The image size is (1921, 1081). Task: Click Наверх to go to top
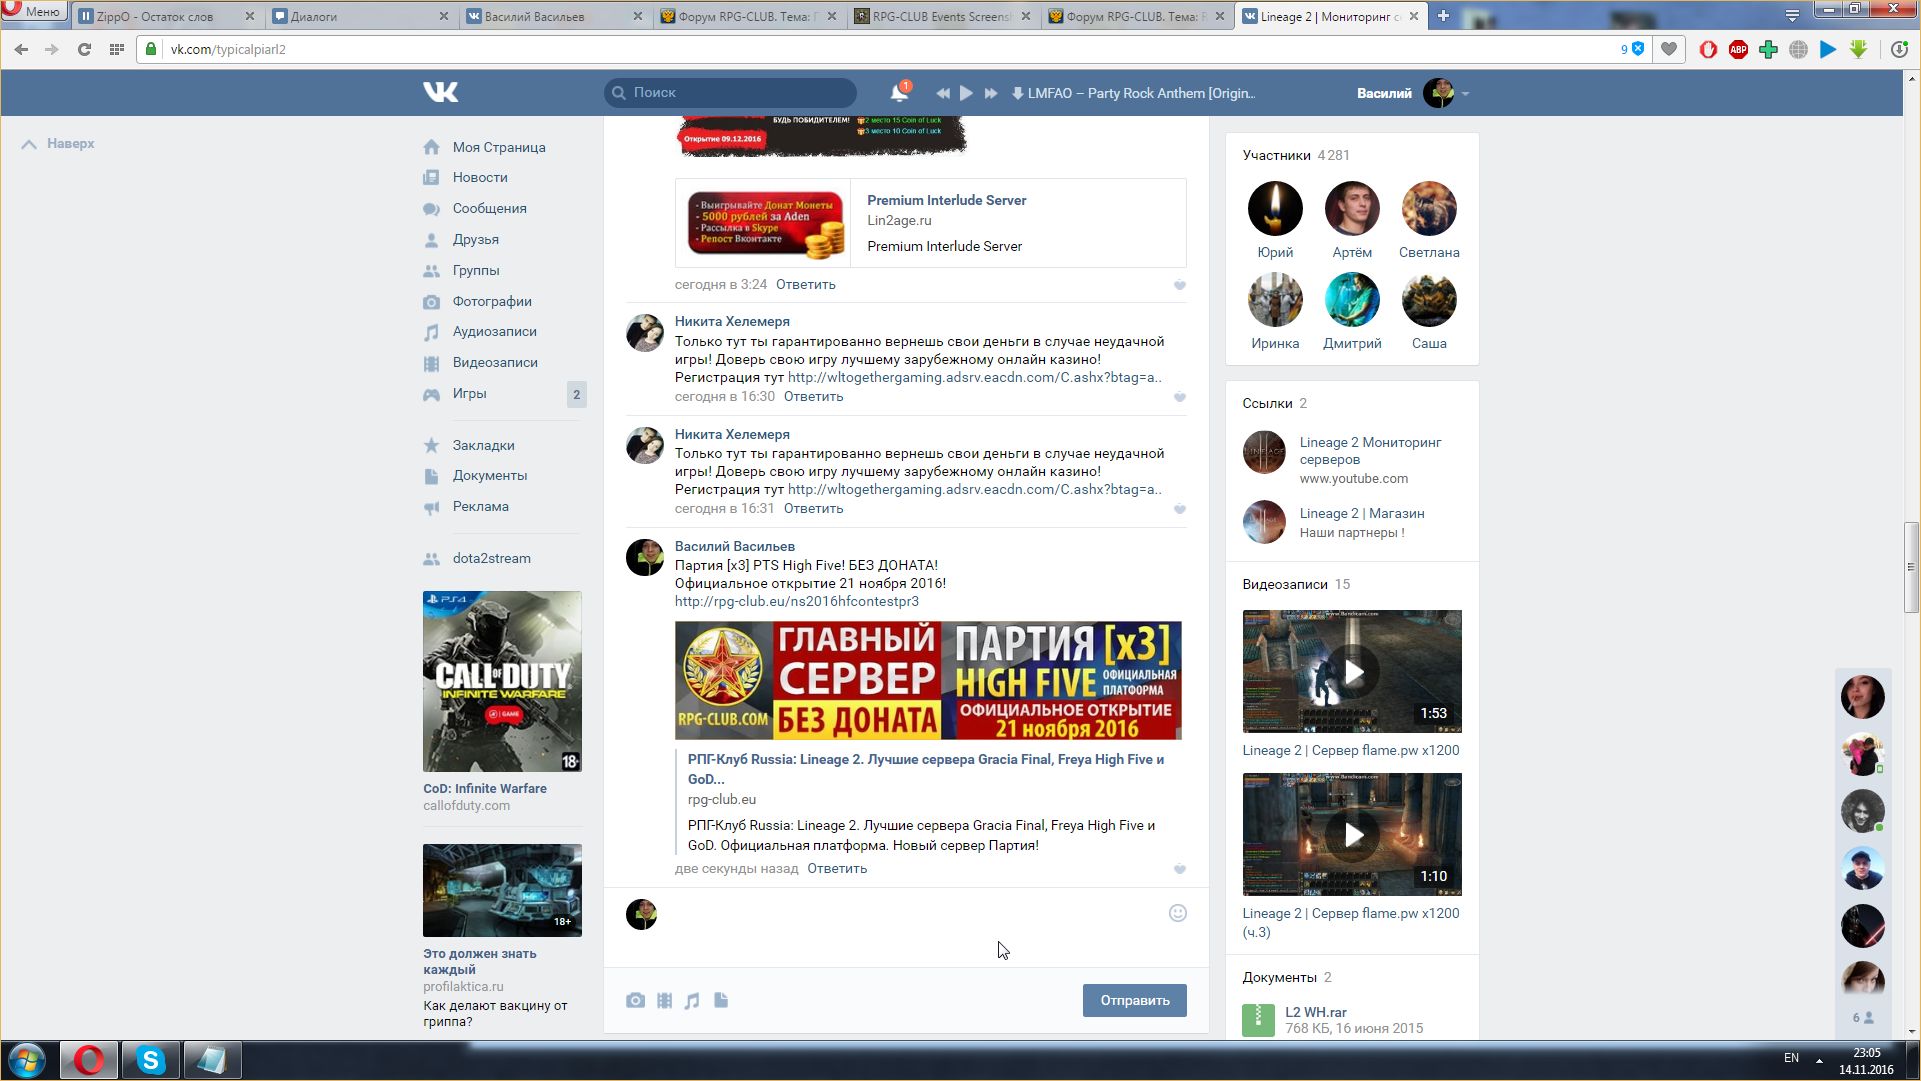pos(58,144)
